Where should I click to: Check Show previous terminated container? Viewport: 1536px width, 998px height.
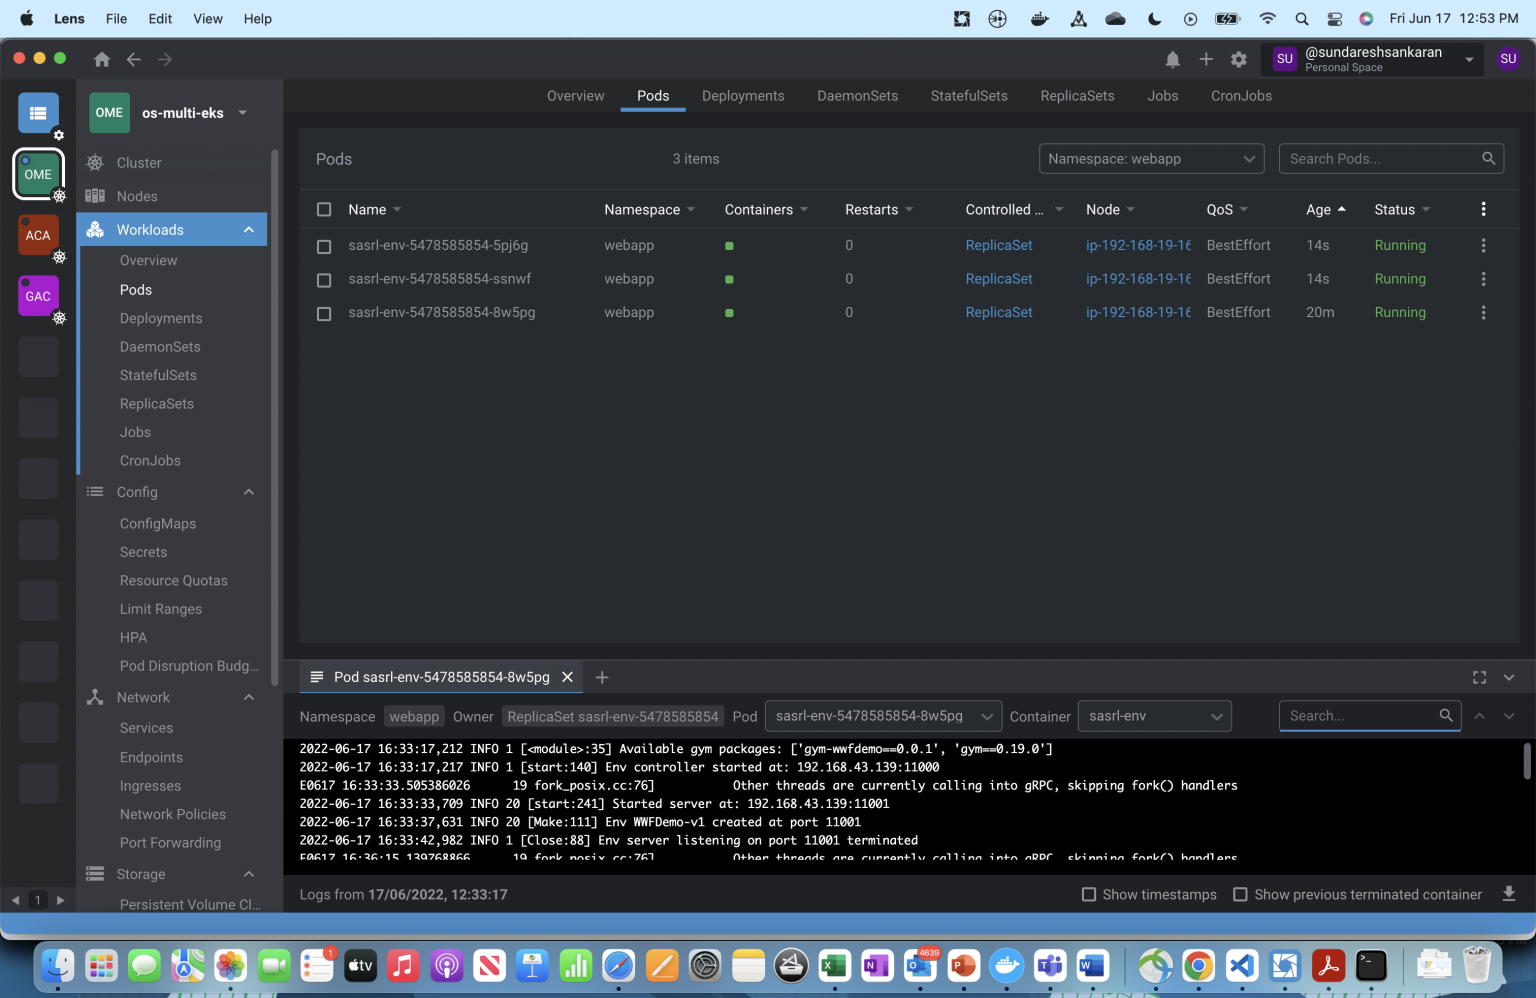click(1240, 894)
